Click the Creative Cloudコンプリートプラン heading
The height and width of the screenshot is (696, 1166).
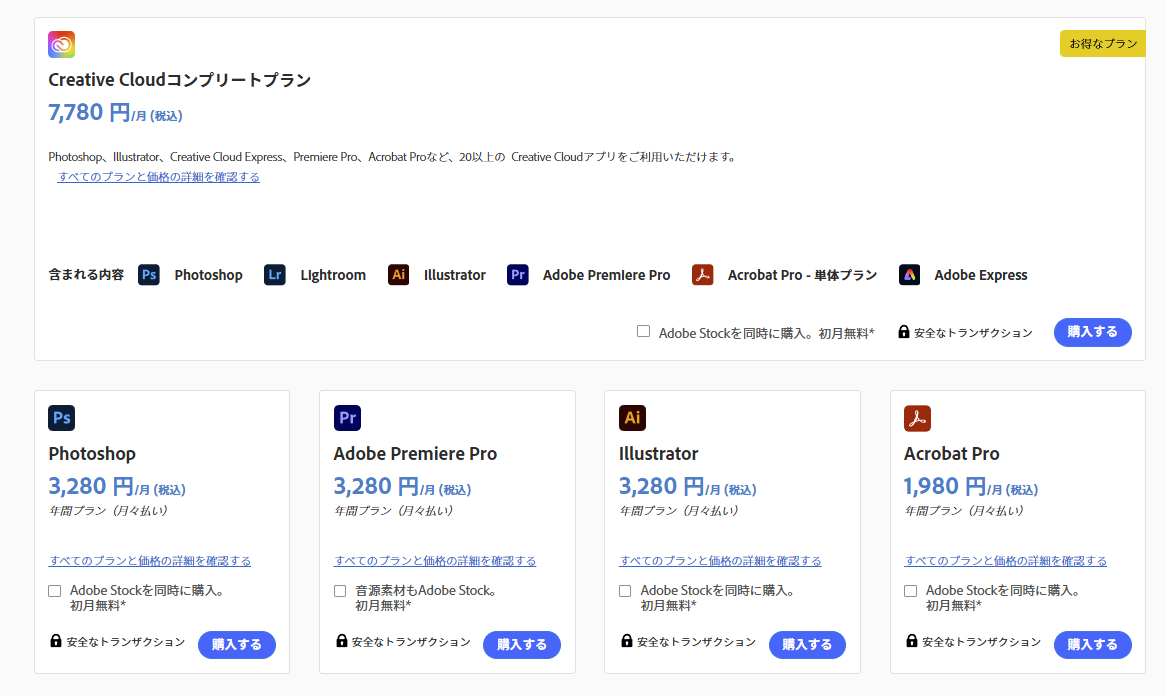pos(179,80)
